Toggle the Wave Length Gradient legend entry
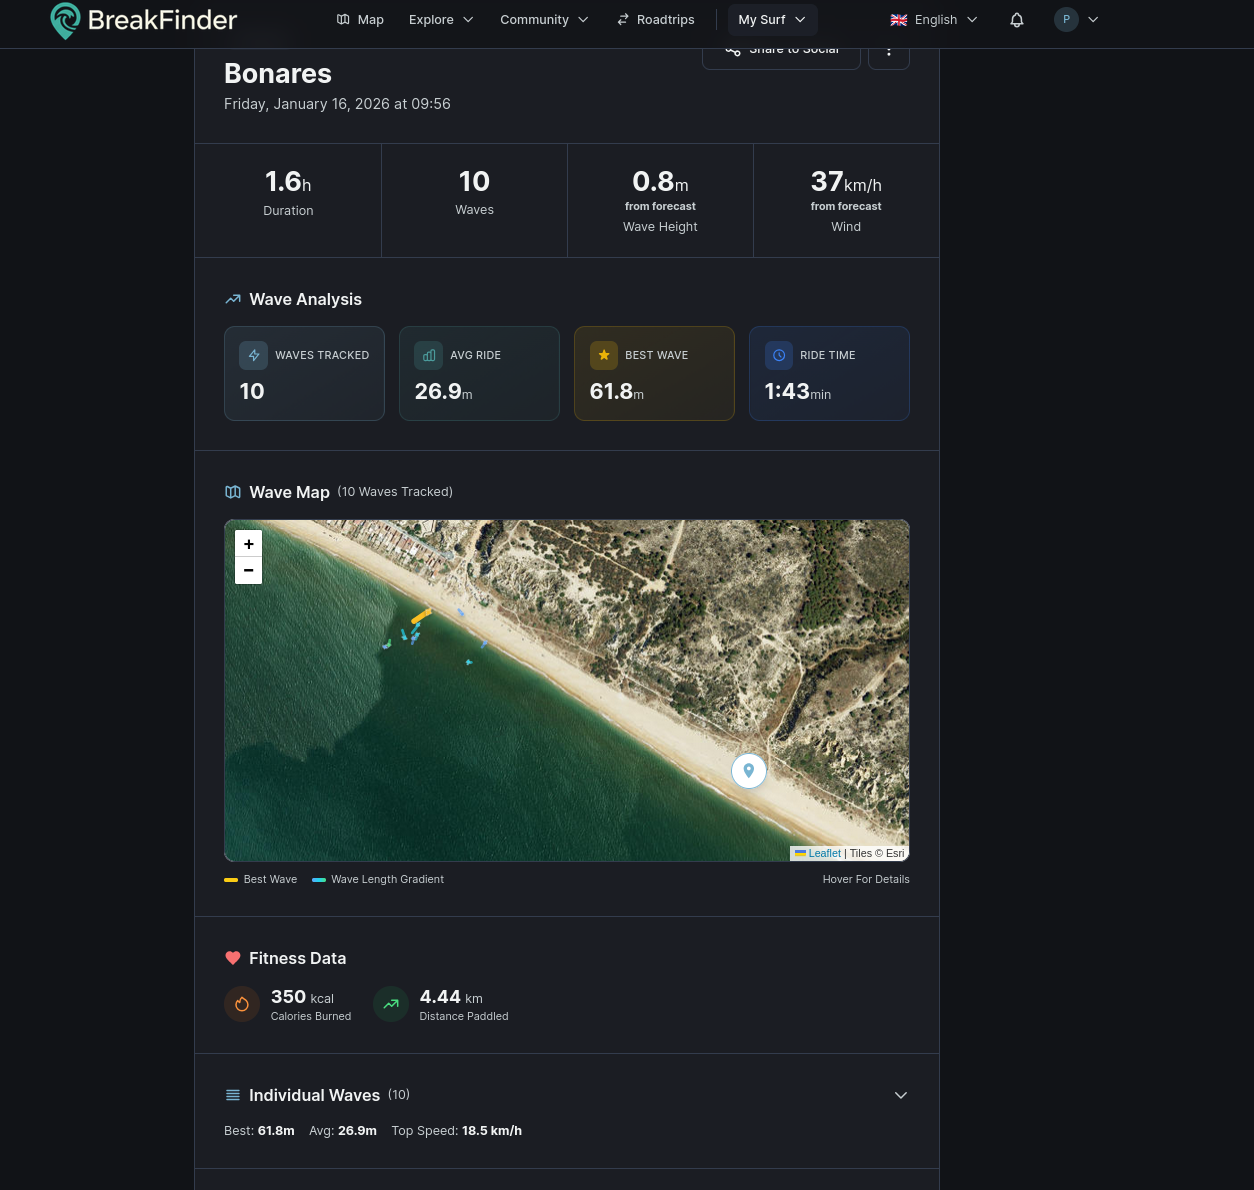The height and width of the screenshot is (1190, 1254). (x=378, y=879)
